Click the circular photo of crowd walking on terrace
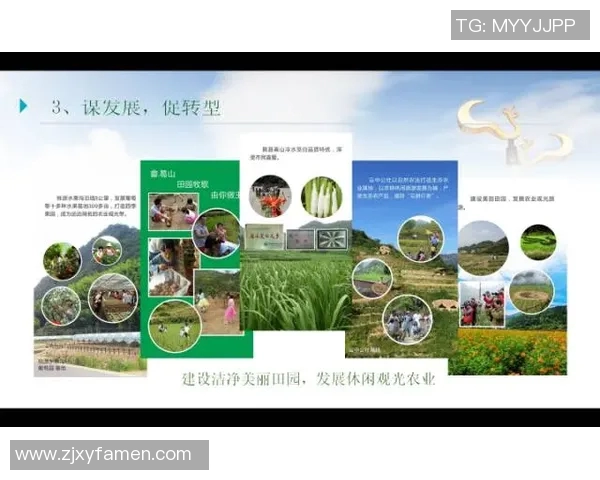 coord(408,320)
